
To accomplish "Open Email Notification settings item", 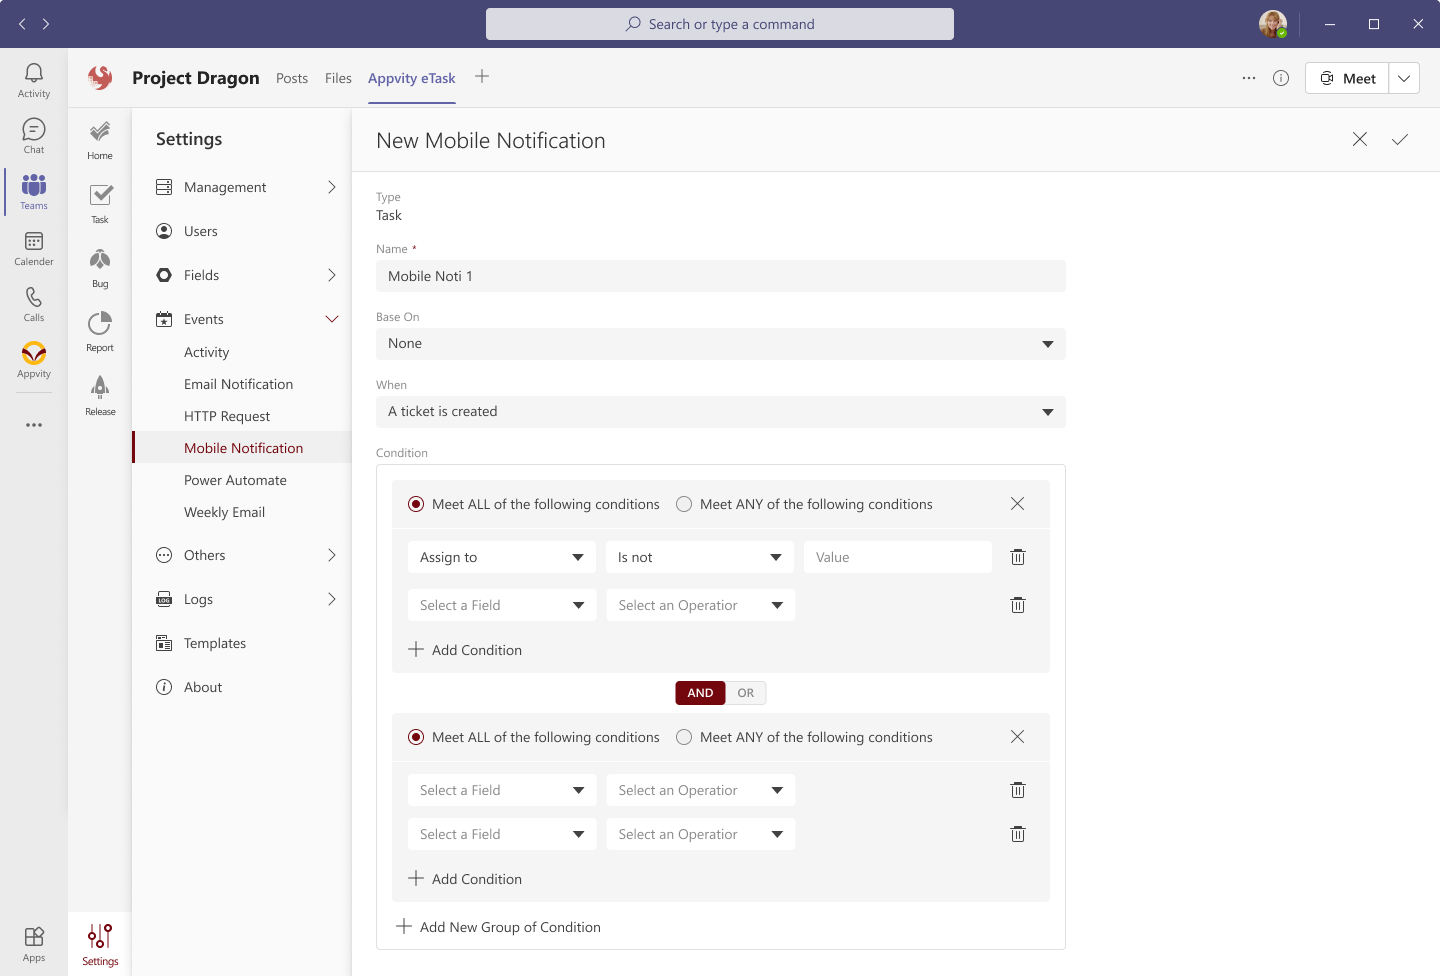I will click(238, 384).
